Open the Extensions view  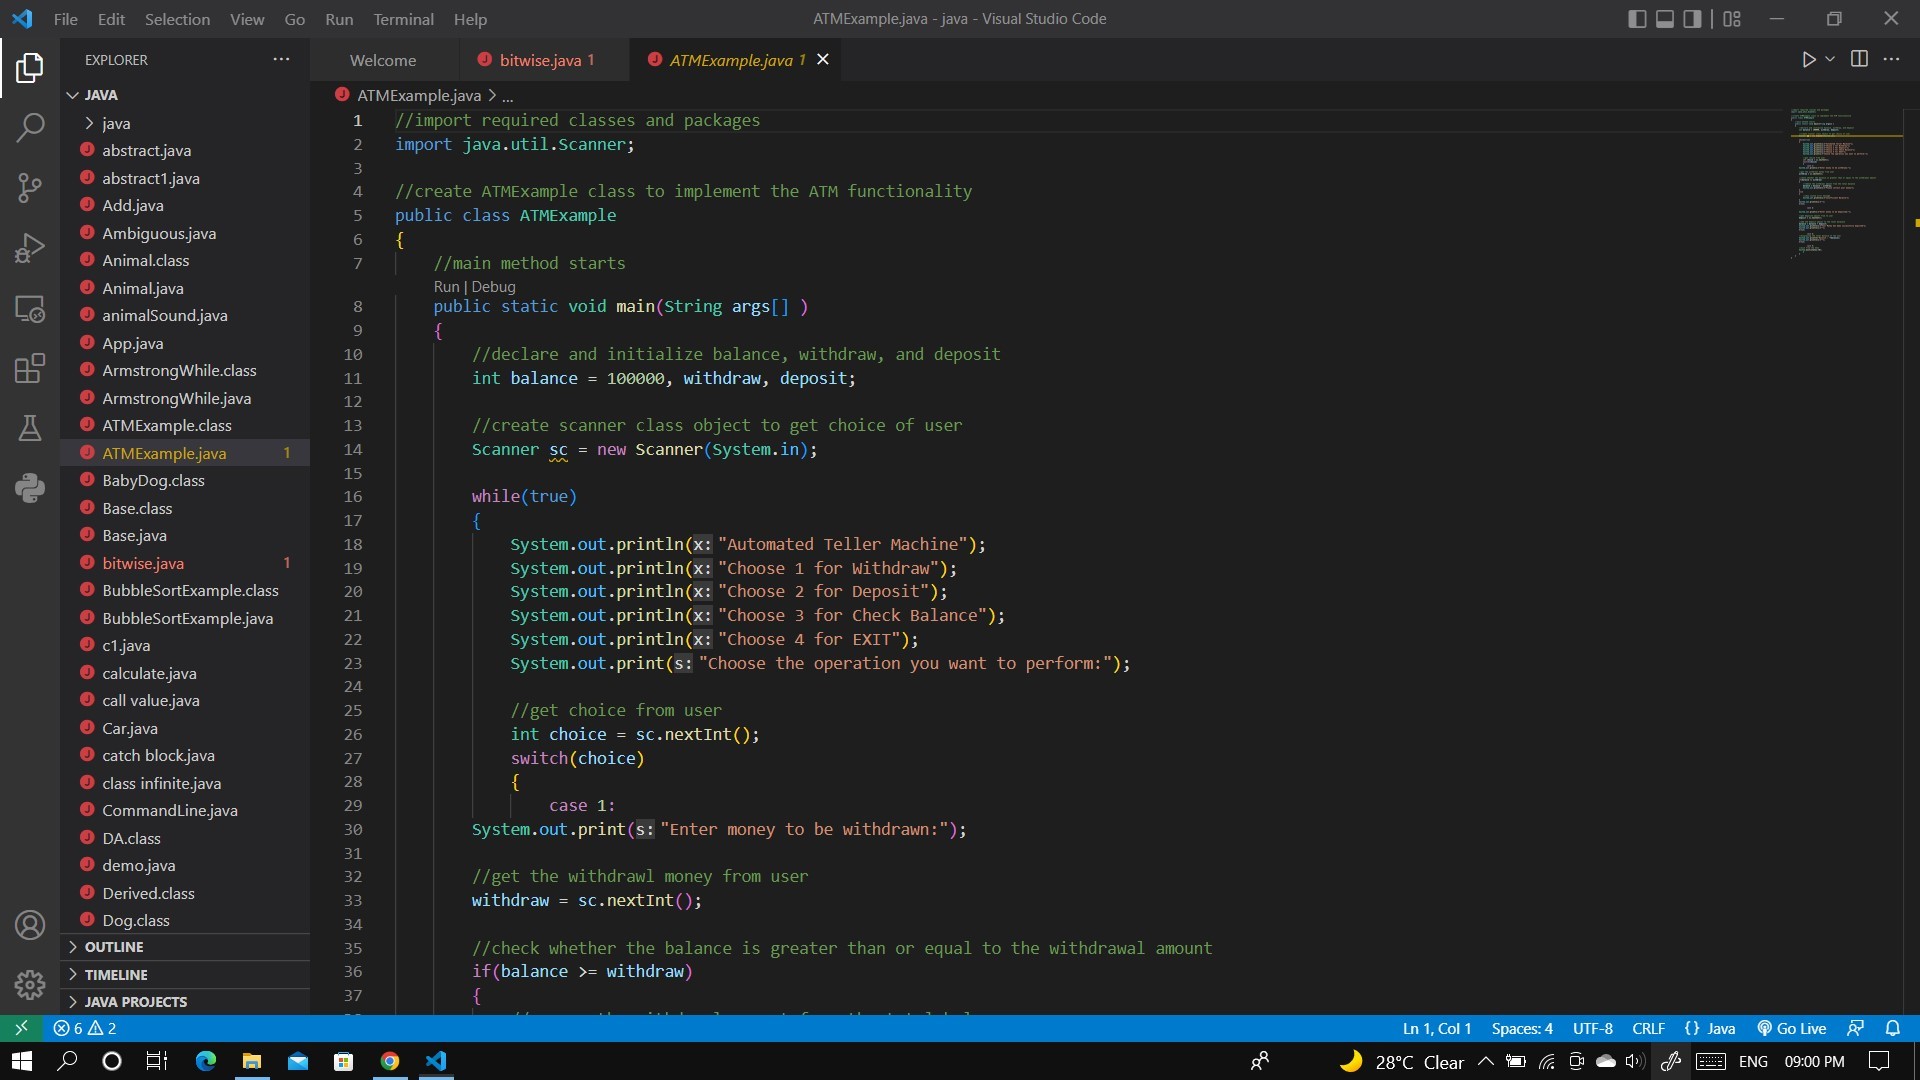[x=30, y=368]
